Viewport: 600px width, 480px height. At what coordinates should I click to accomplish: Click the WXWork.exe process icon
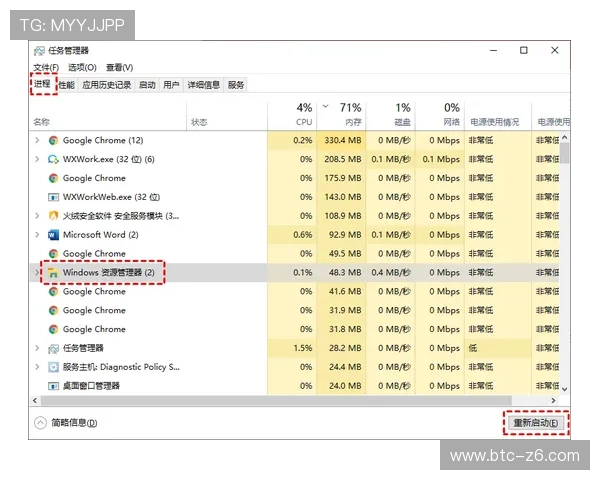53,159
